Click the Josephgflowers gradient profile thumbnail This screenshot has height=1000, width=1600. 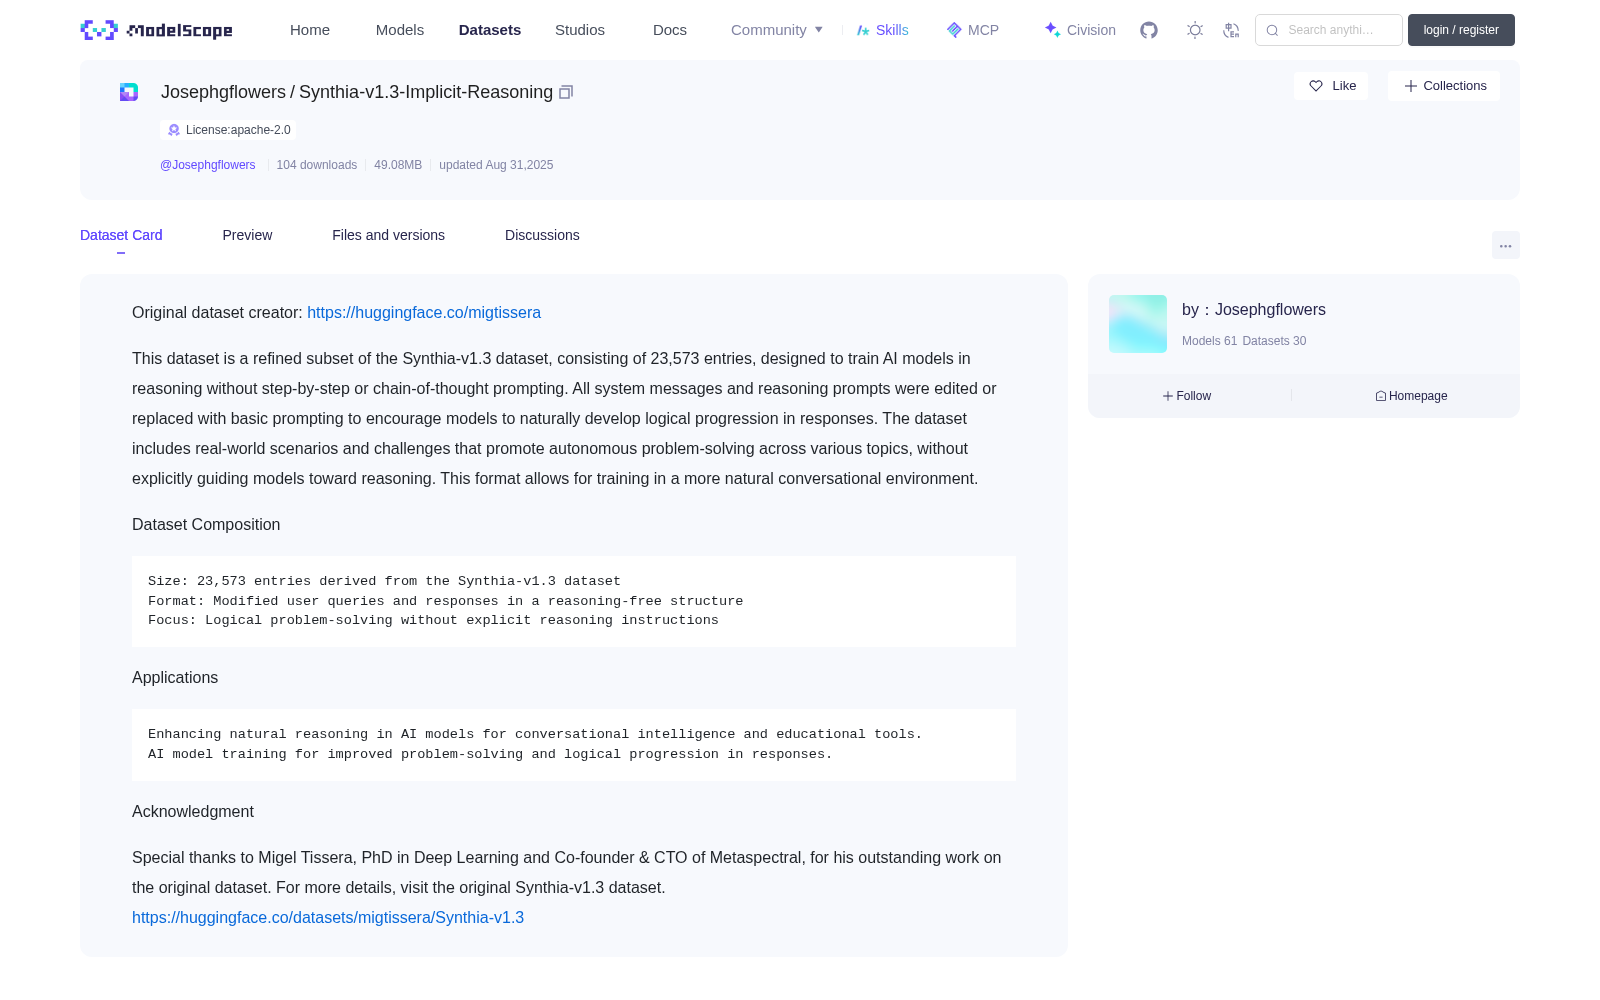(1138, 324)
